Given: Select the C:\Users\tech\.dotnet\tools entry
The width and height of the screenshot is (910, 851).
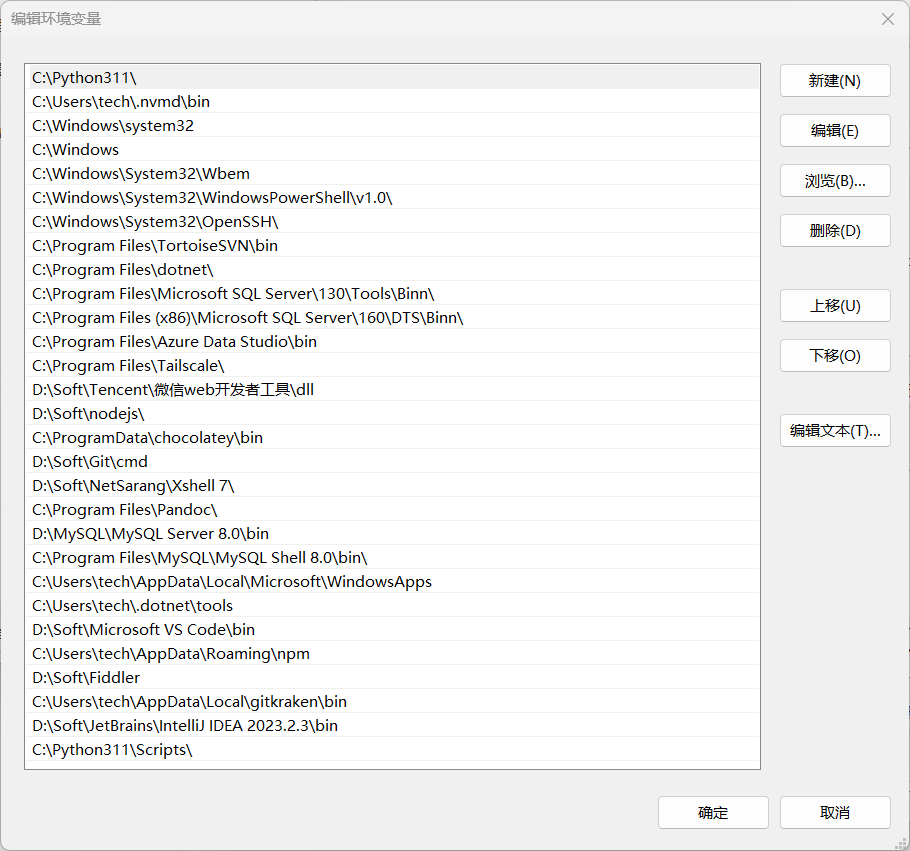Looking at the screenshot, I should tap(392, 605).
